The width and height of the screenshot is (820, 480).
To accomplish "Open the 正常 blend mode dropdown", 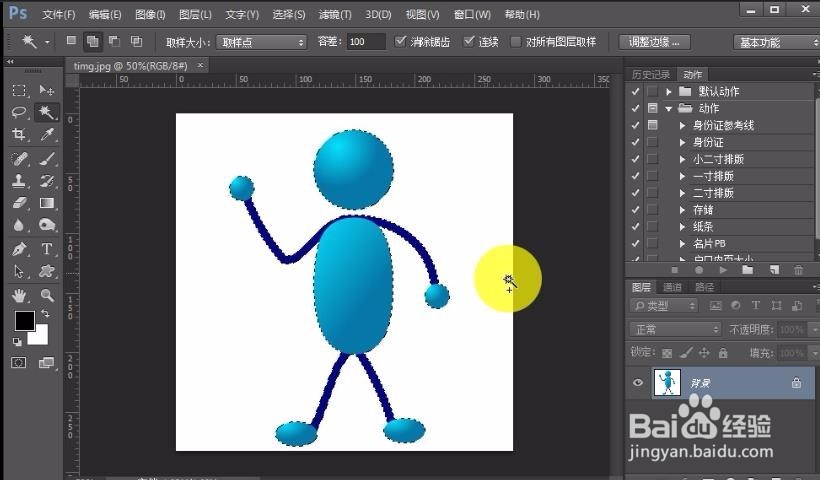I will coord(675,329).
